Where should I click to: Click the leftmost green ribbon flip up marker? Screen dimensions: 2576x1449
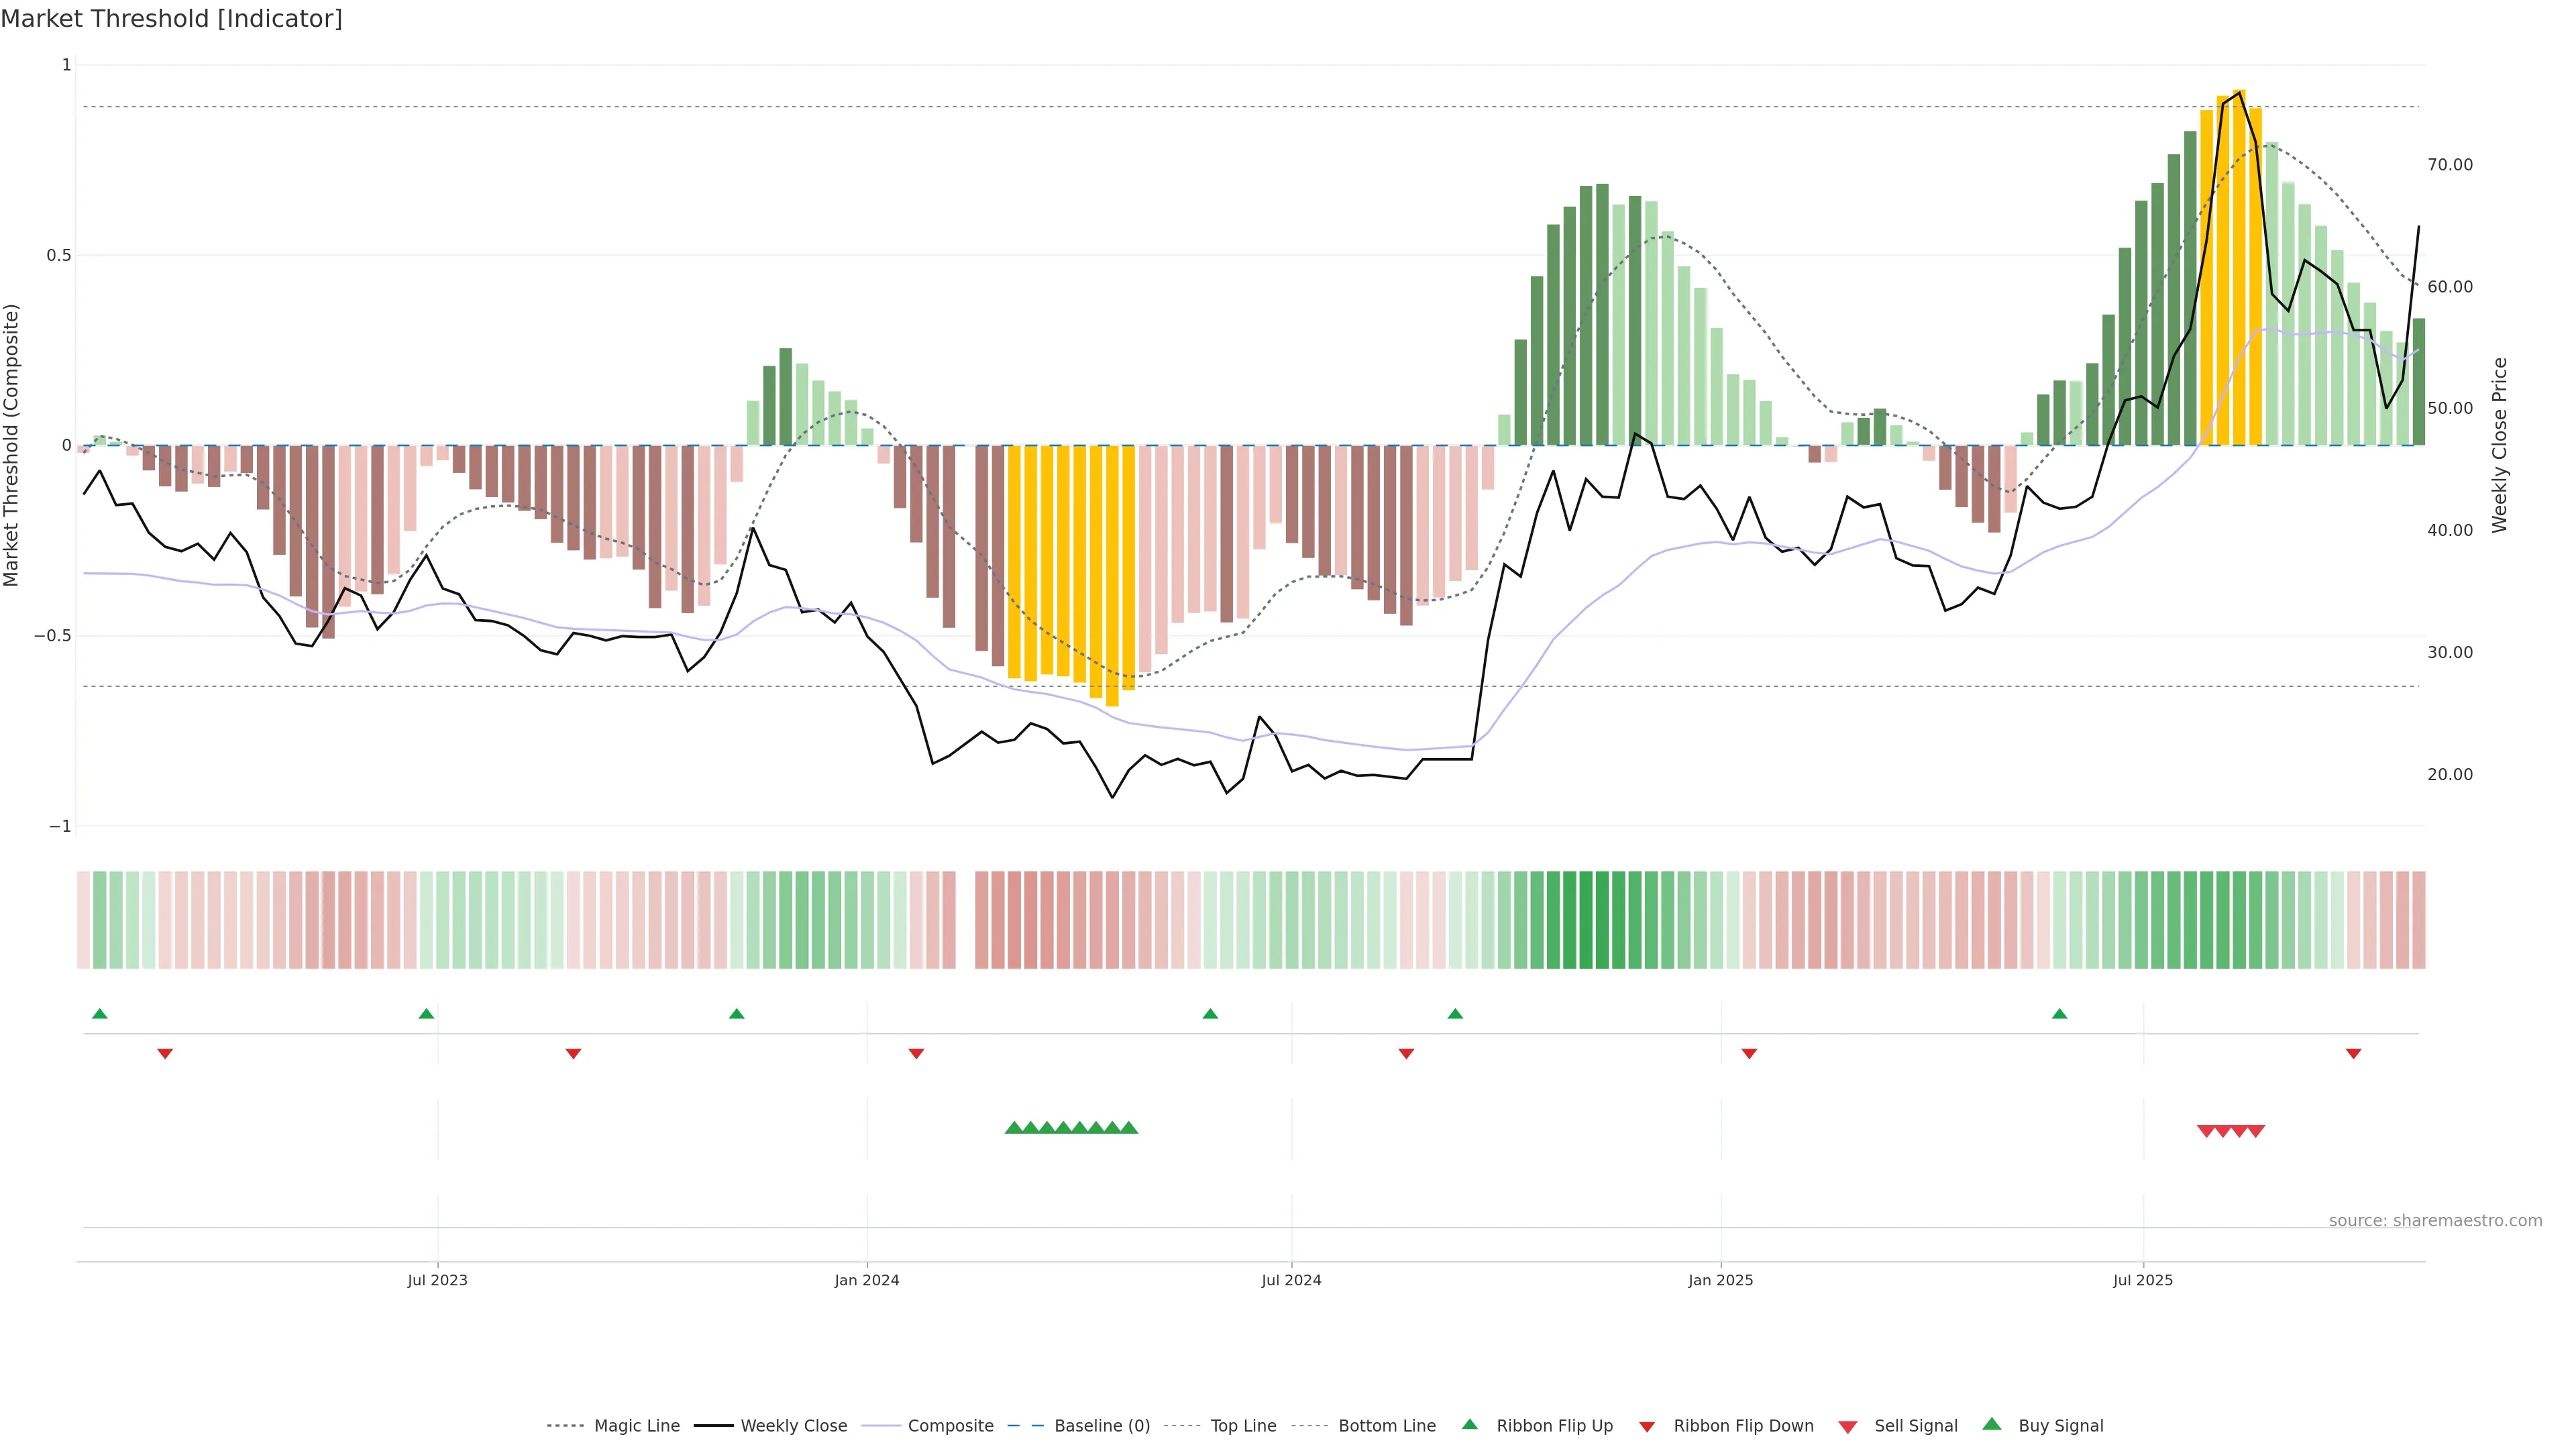pyautogui.click(x=99, y=1014)
